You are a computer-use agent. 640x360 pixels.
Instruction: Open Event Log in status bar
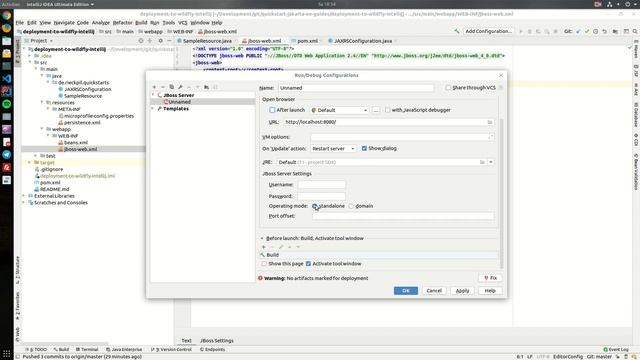pyautogui.click(x=616, y=349)
